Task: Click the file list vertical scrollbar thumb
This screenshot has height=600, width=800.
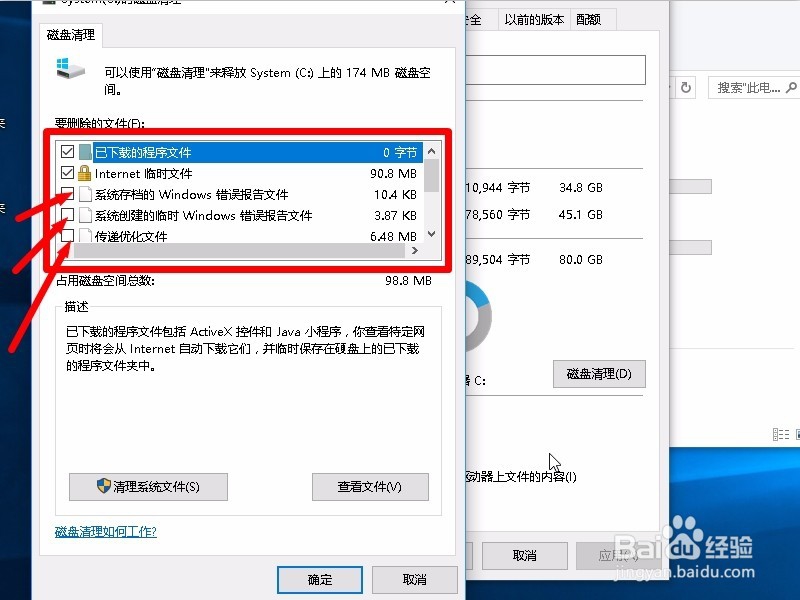Action: (432, 176)
